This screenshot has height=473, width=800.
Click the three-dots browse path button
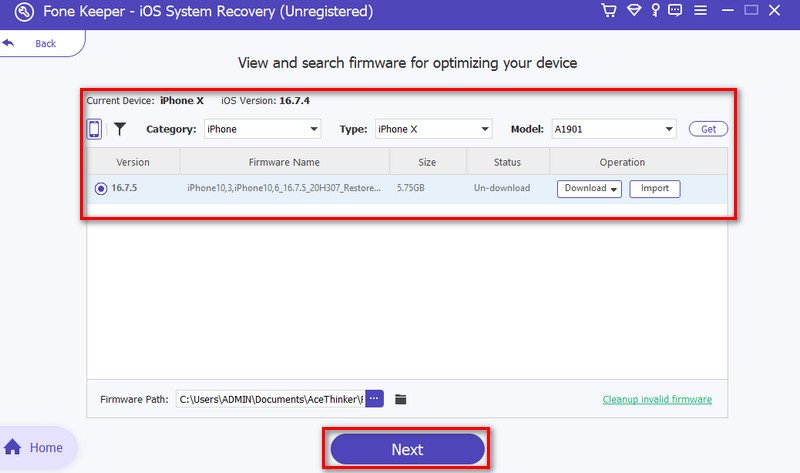(x=374, y=399)
